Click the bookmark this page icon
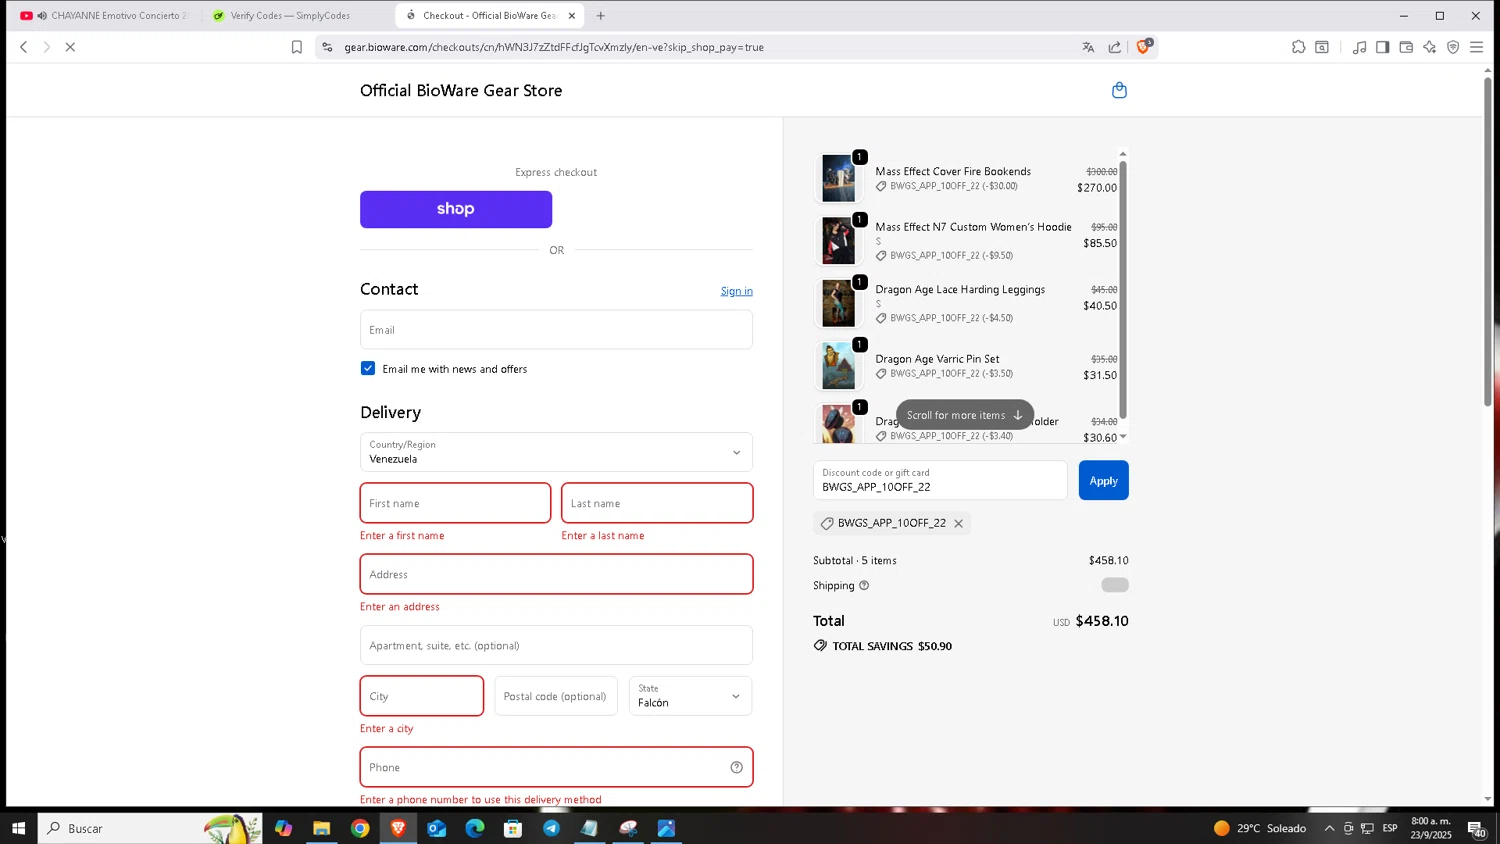The image size is (1500, 844). click(x=297, y=47)
